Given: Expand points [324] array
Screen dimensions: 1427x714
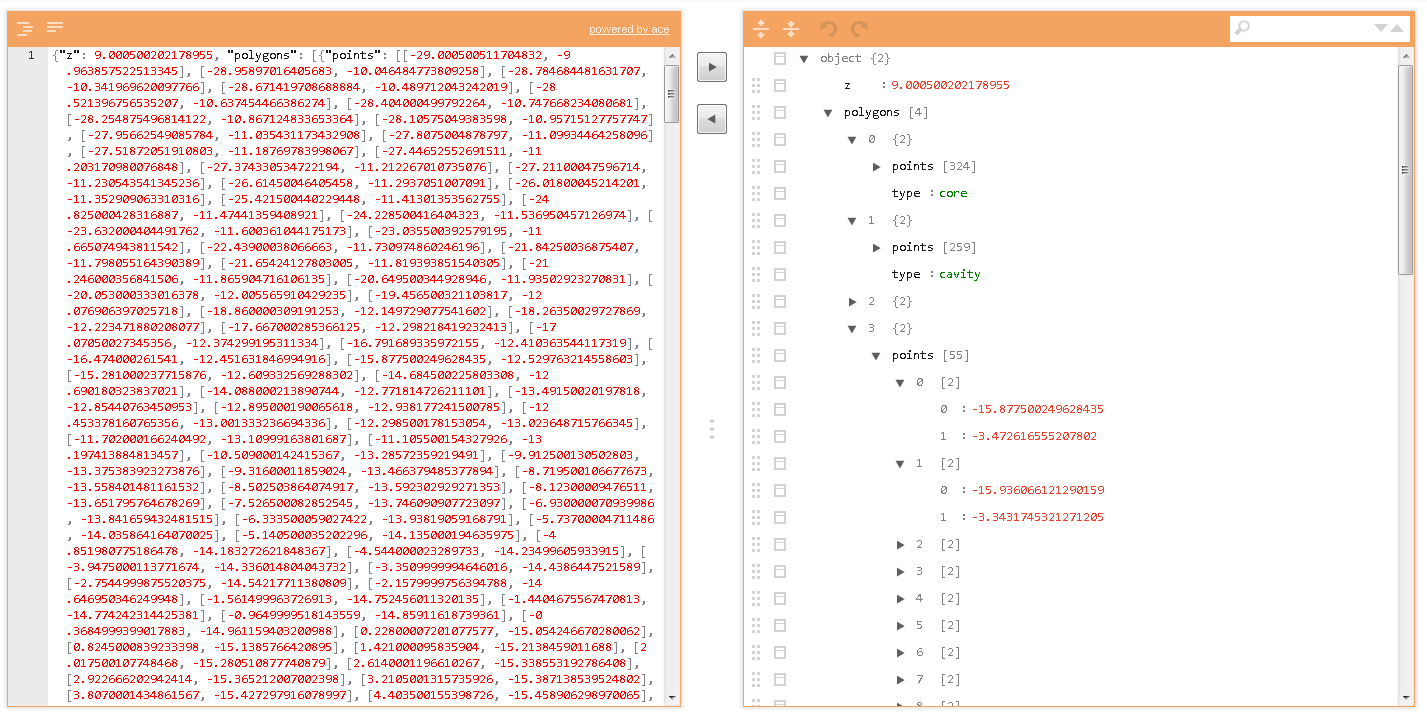Looking at the screenshot, I should pyautogui.click(x=876, y=166).
